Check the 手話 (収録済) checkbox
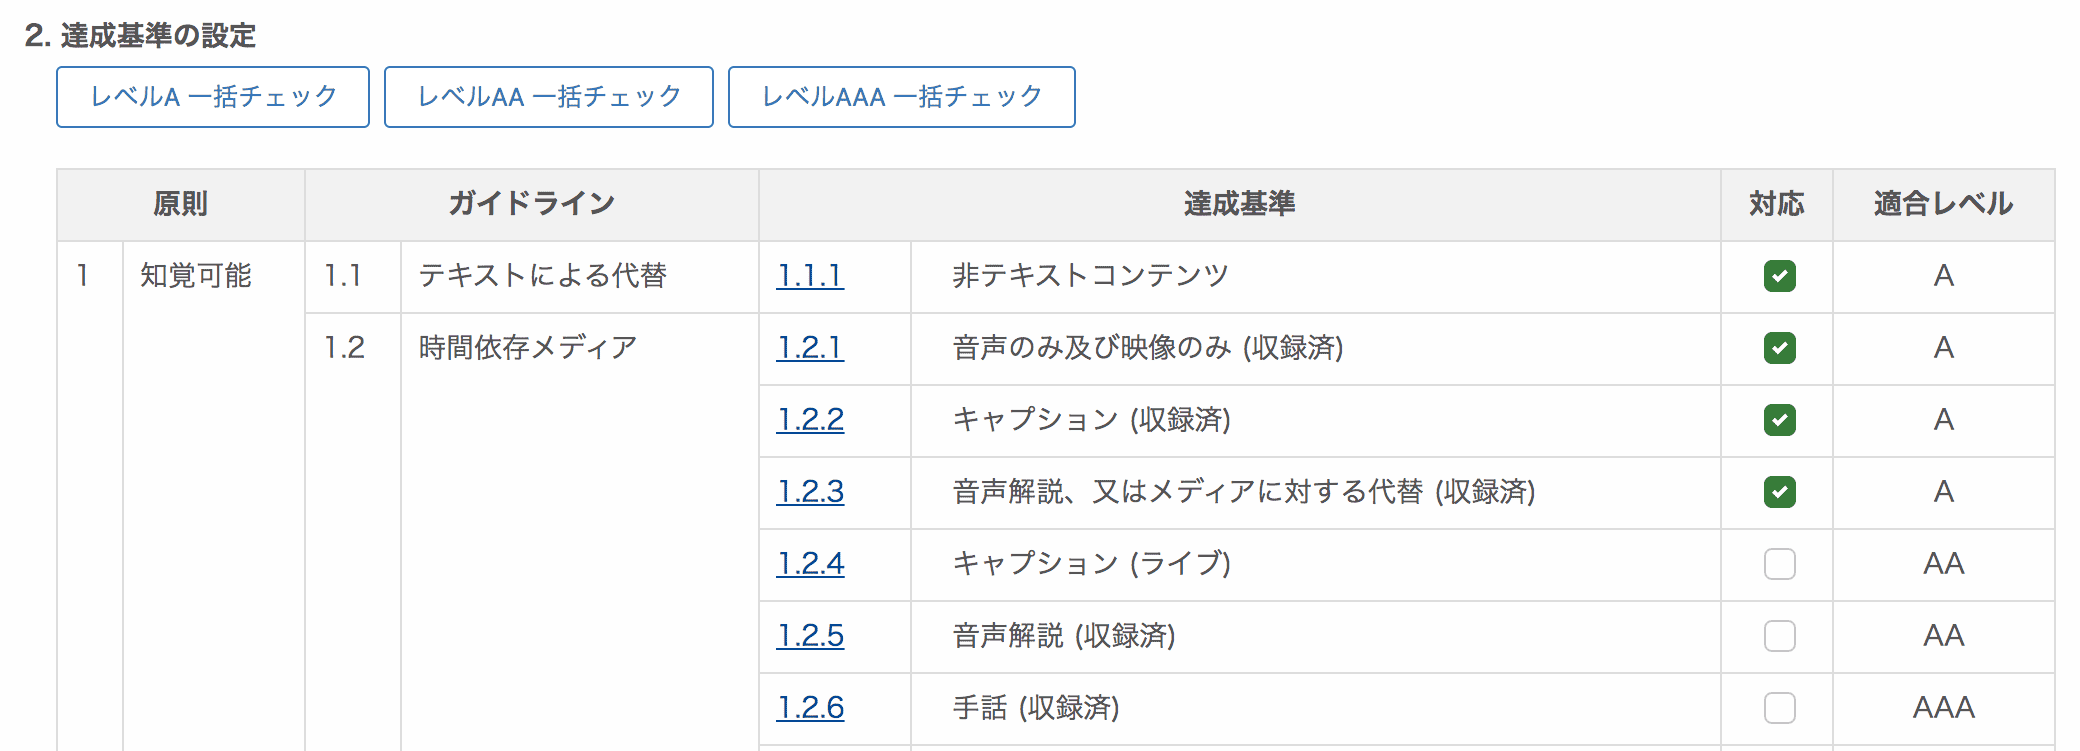This screenshot has height=751, width=2080. pos(1779,708)
